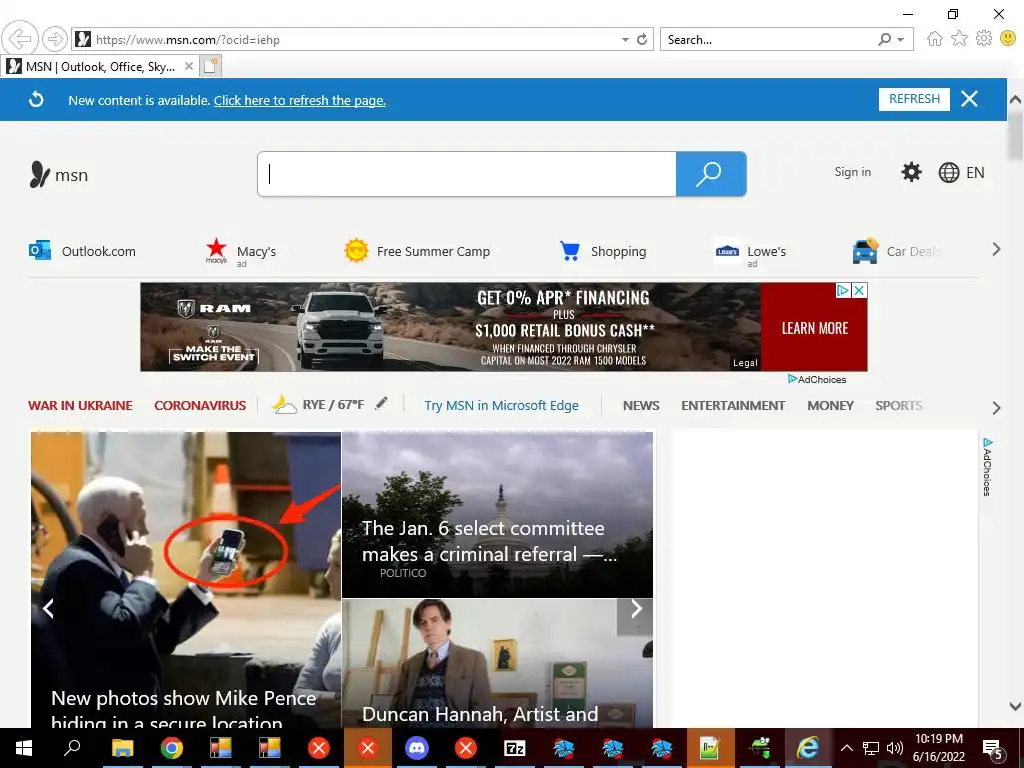
Task: Click the REFRESH button in banner
Action: pyautogui.click(x=914, y=99)
